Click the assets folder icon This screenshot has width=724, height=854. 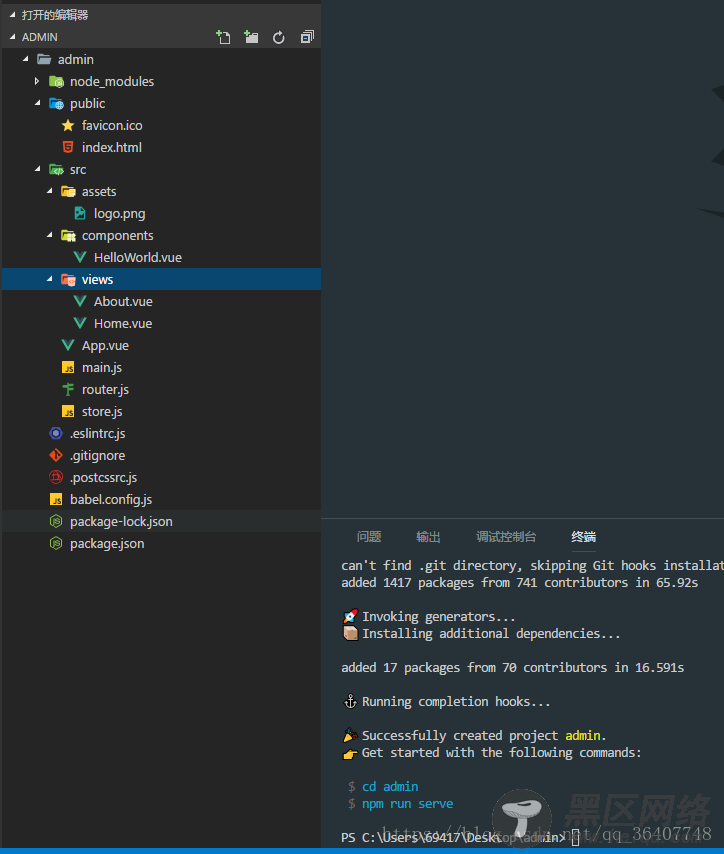[x=68, y=192]
